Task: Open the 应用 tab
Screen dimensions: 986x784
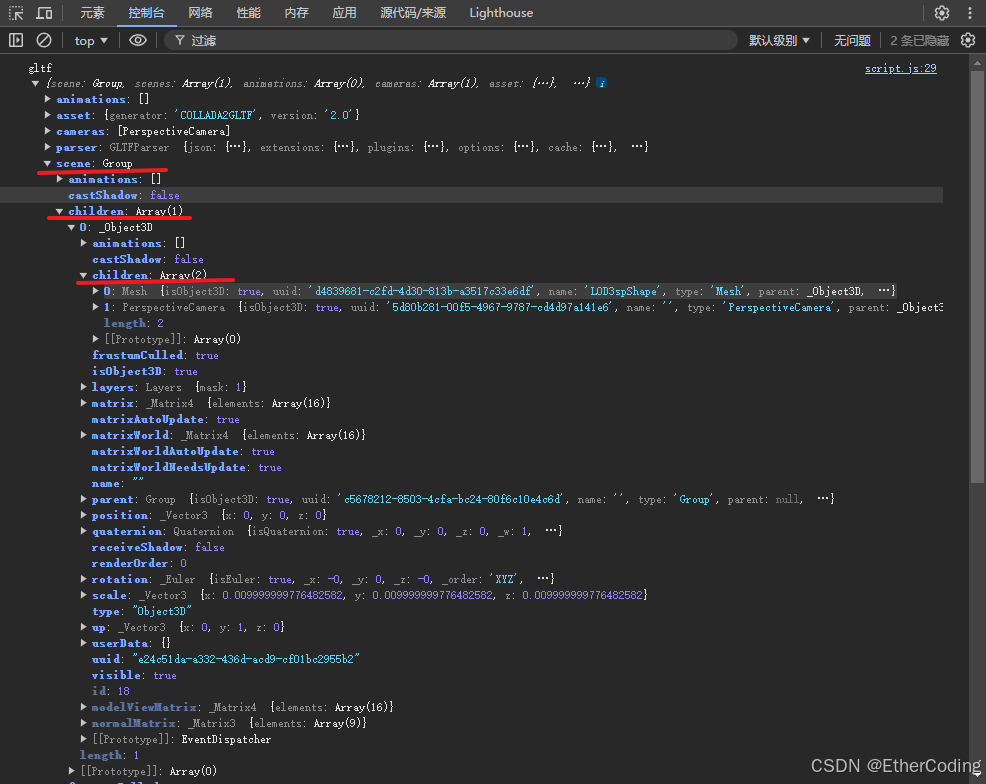Action: tap(344, 13)
